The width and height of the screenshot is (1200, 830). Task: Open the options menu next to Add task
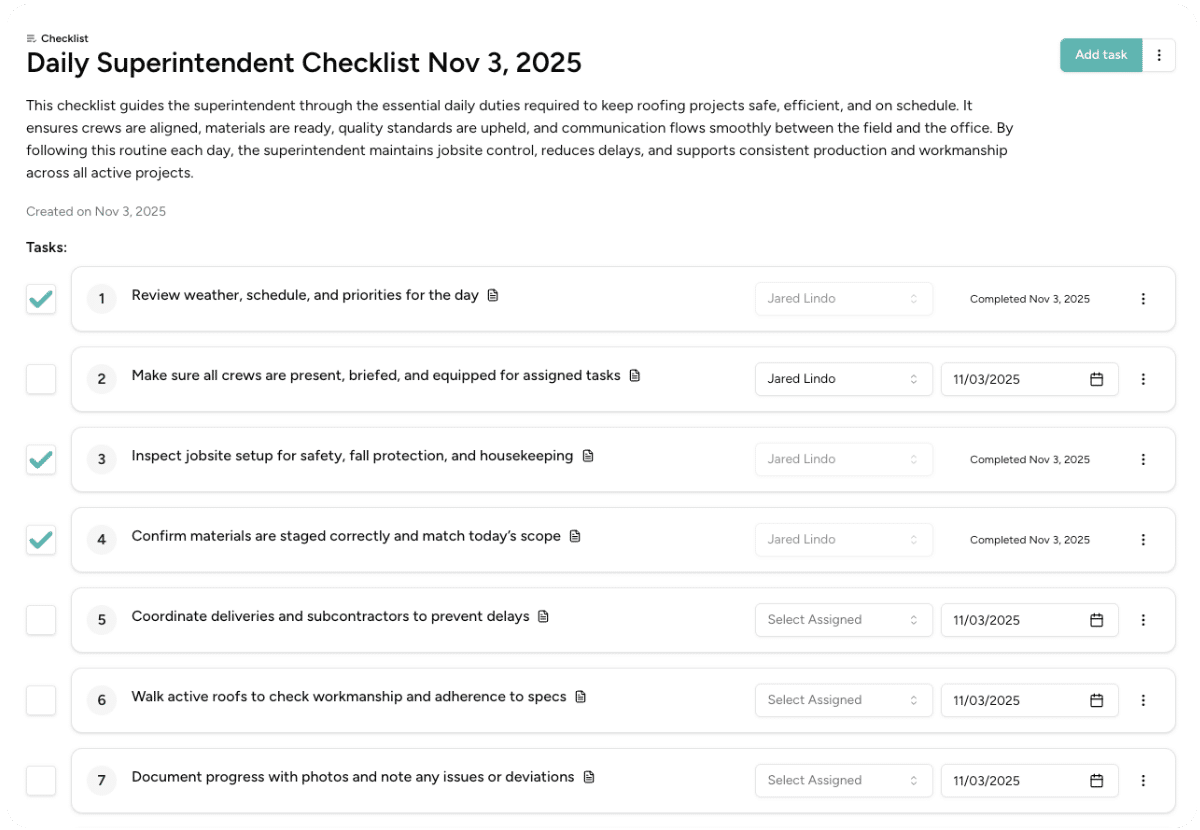1159,55
